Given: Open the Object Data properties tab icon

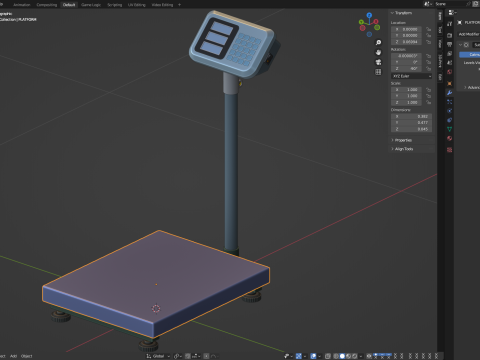Looking at the screenshot, I should (x=450, y=129).
